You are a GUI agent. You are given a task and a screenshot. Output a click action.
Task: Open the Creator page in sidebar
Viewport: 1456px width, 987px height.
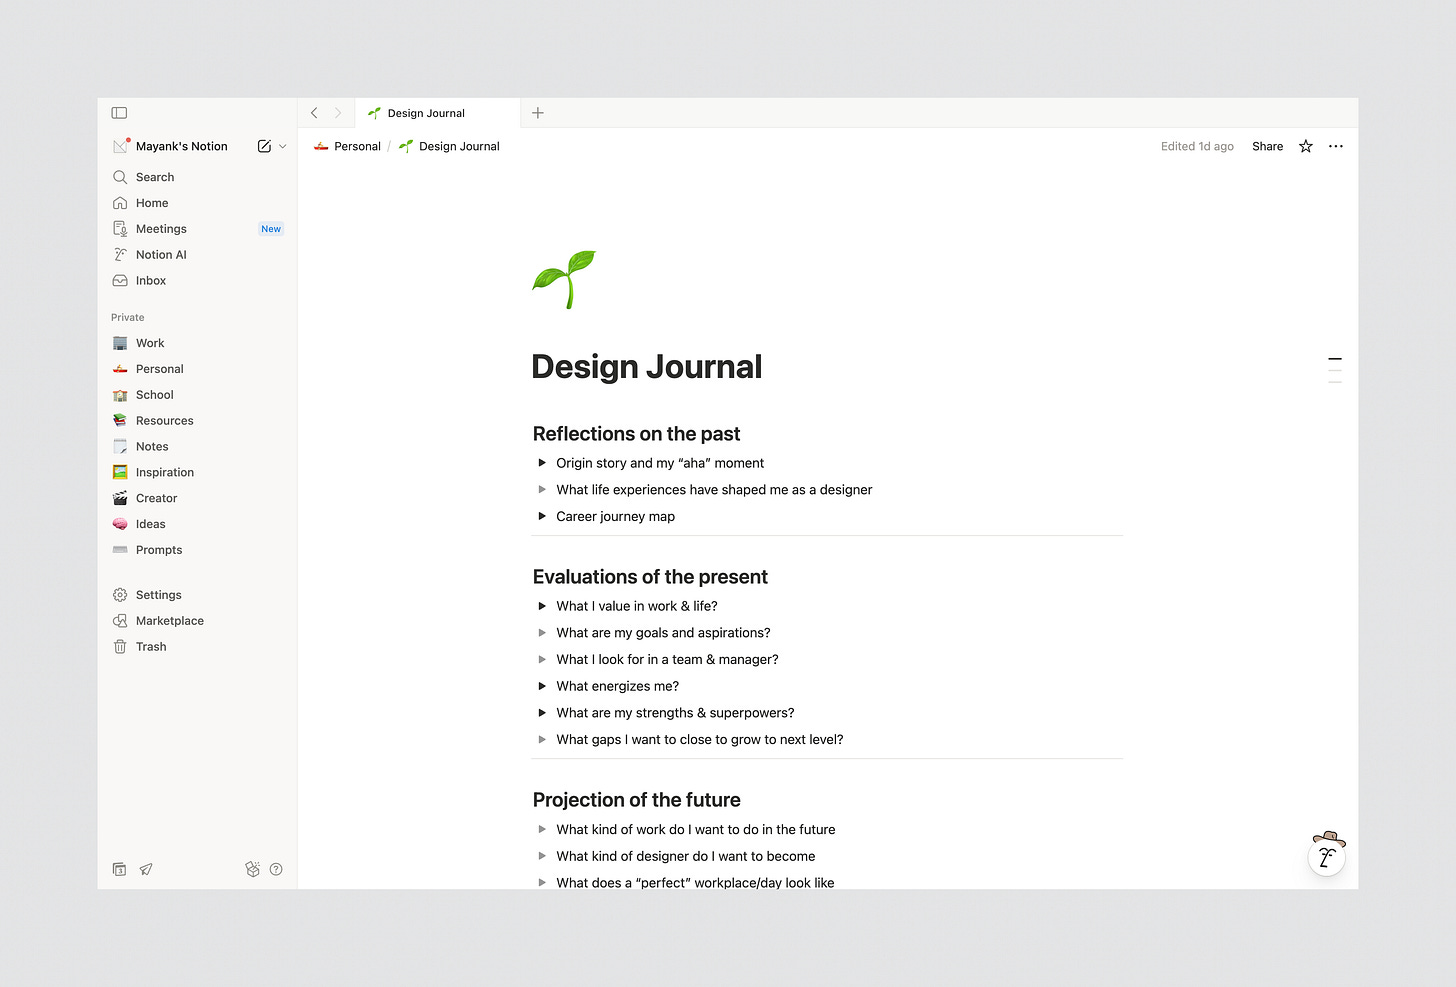click(x=198, y=498)
